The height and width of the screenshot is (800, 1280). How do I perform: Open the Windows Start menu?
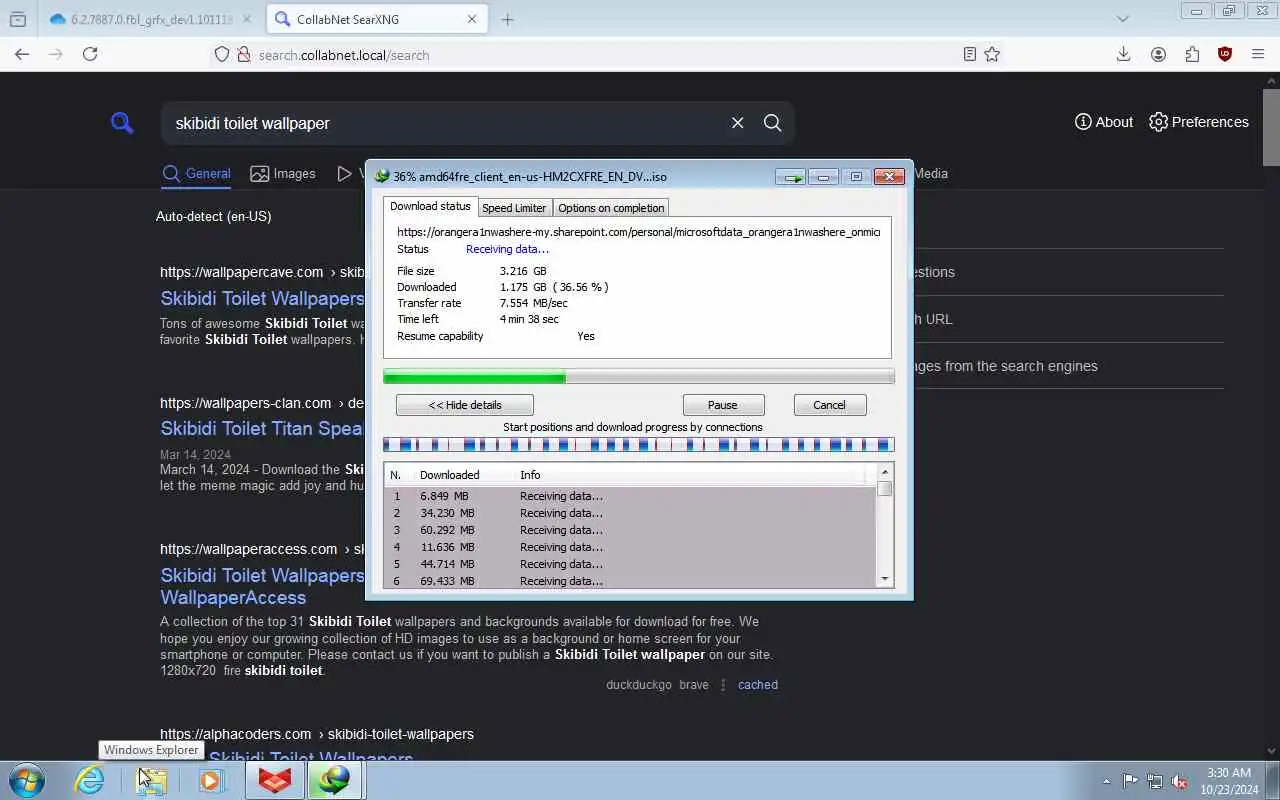27,780
